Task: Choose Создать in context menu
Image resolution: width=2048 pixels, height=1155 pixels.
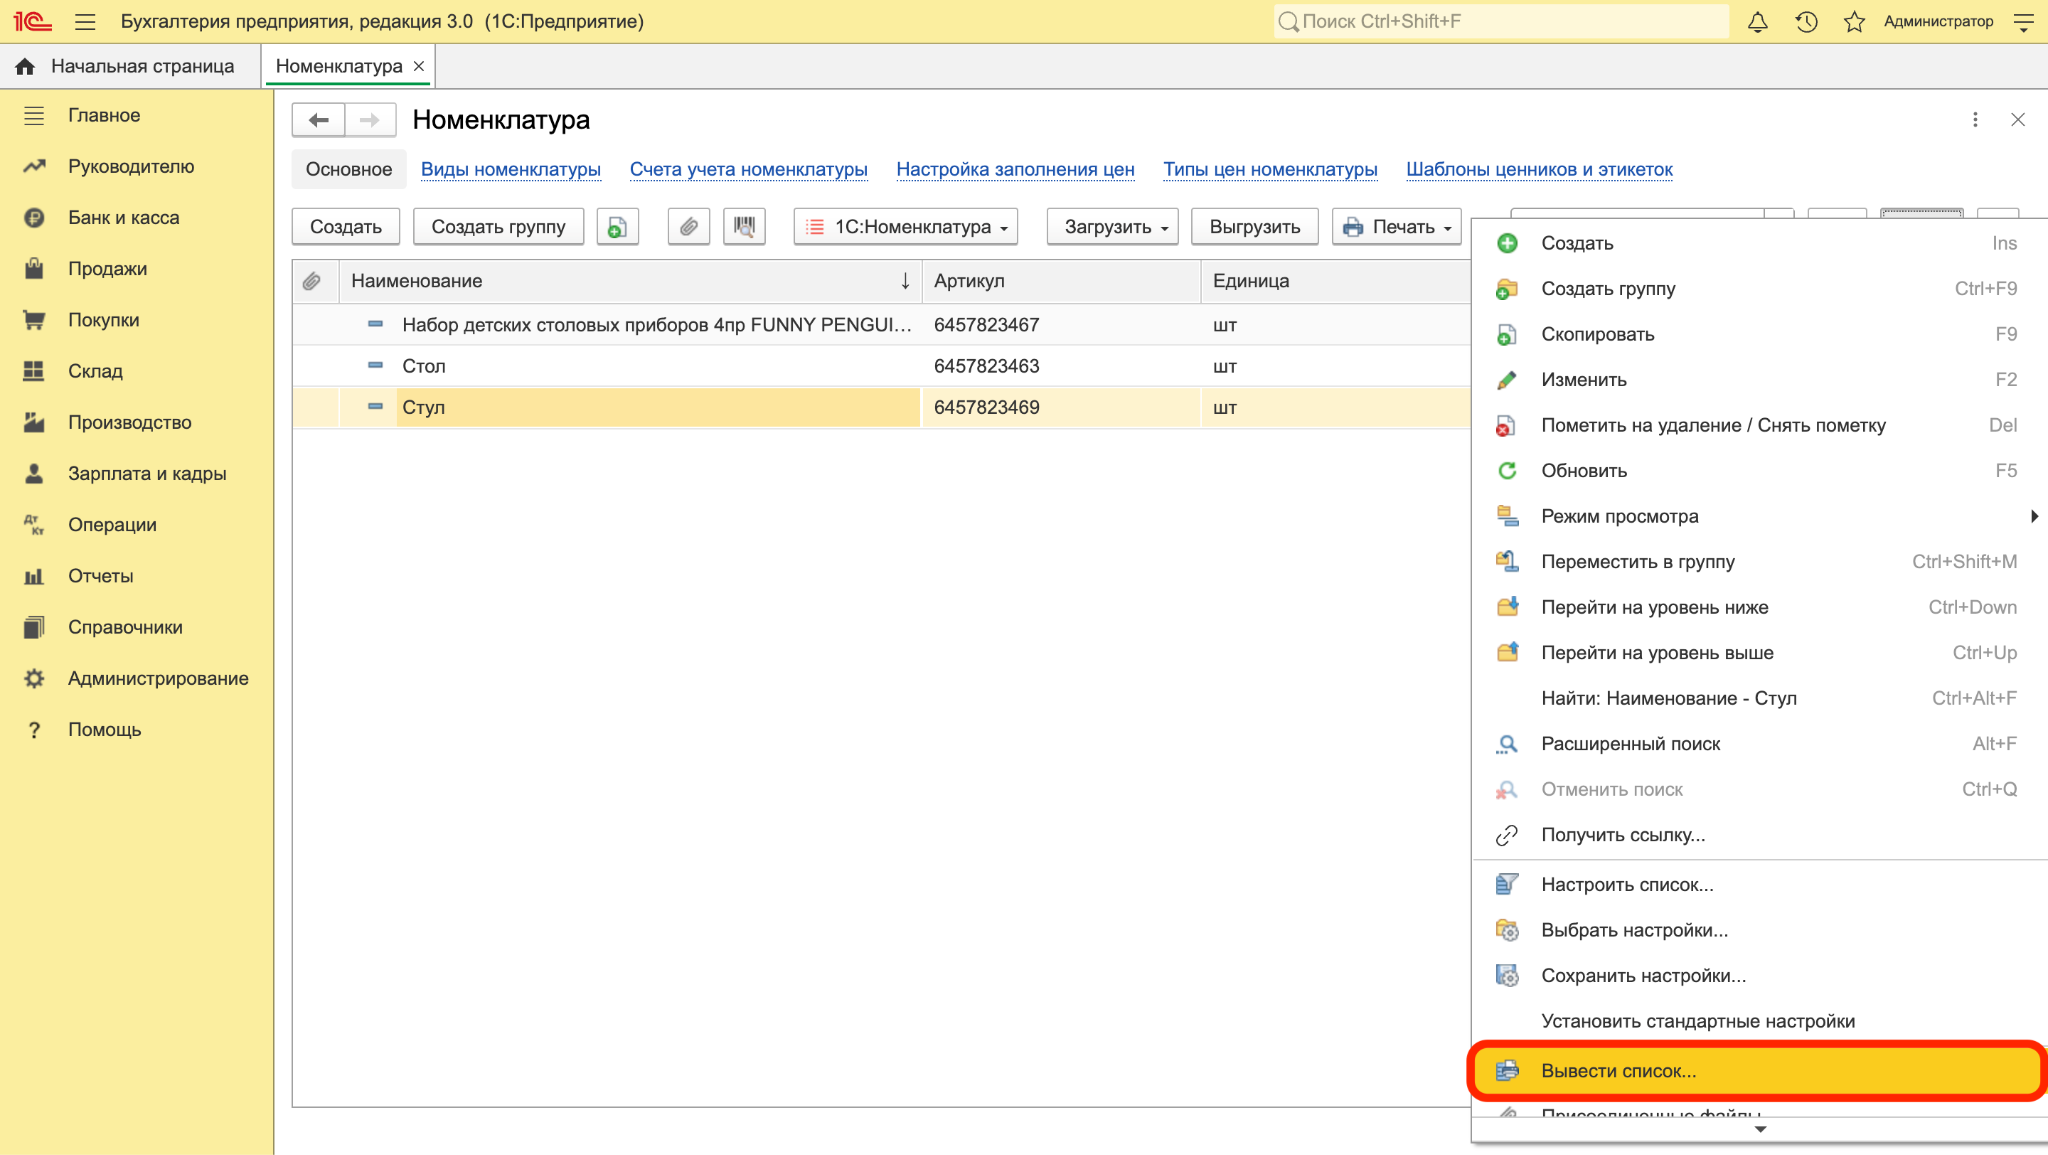Action: pos(1759,243)
